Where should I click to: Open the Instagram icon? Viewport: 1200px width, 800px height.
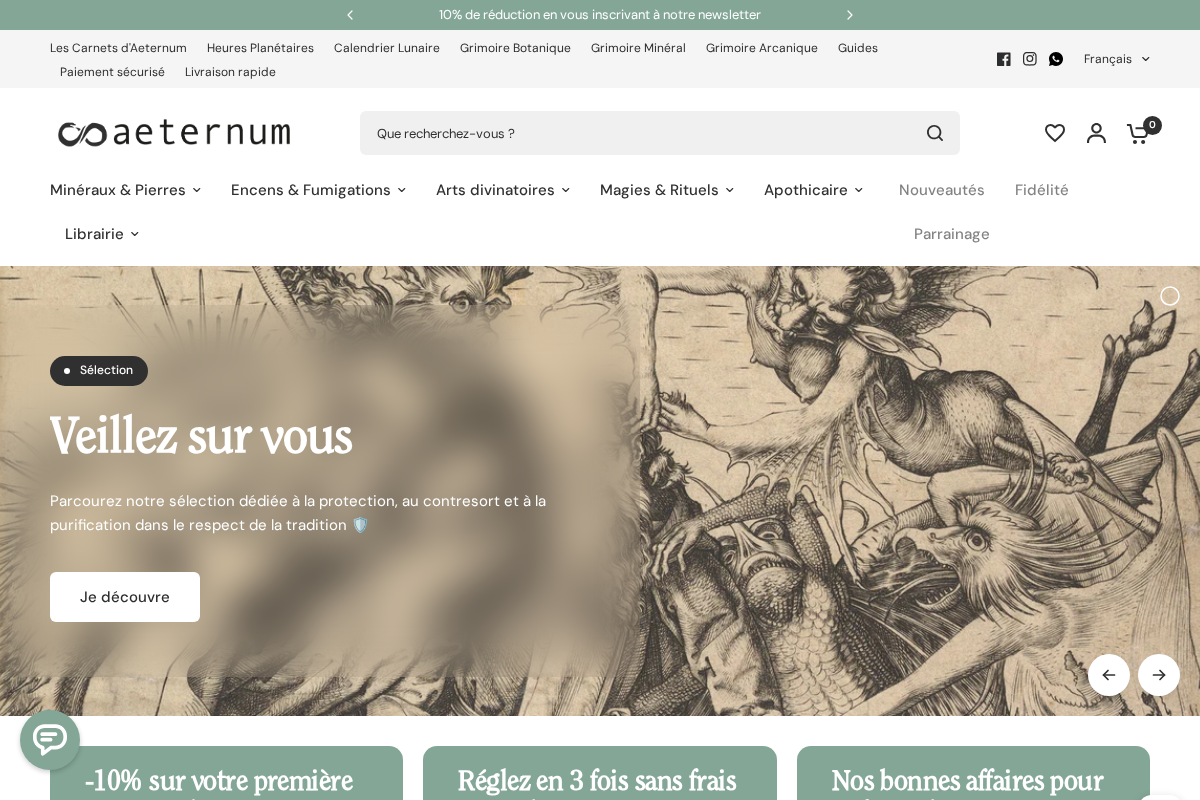pyautogui.click(x=1030, y=59)
